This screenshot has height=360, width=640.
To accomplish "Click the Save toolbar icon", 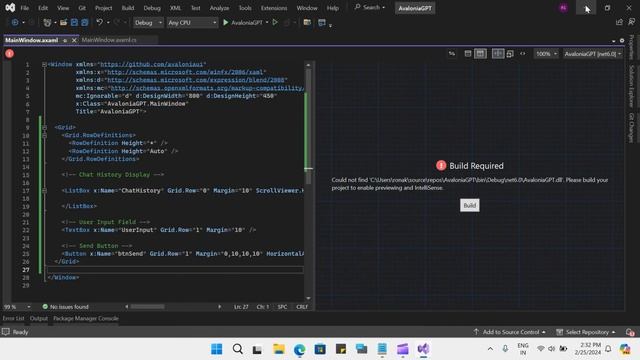I will [x=74, y=22].
